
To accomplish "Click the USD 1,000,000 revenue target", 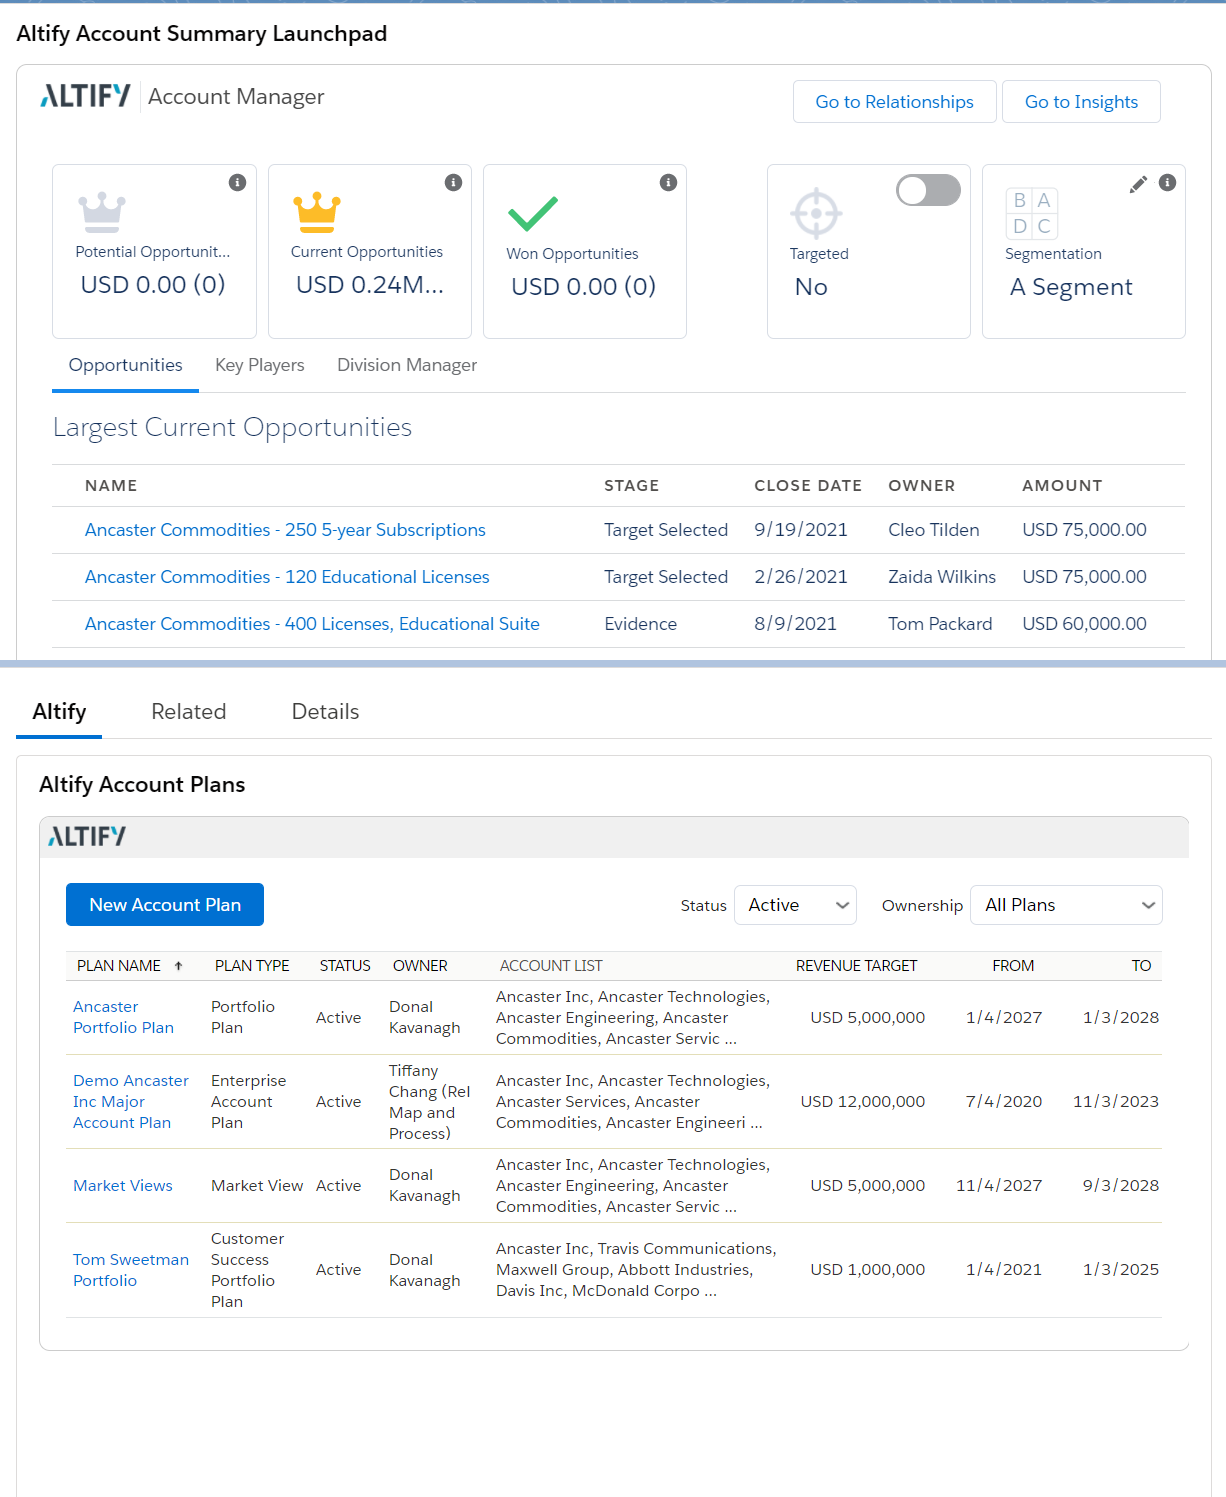I will click(x=868, y=1270).
